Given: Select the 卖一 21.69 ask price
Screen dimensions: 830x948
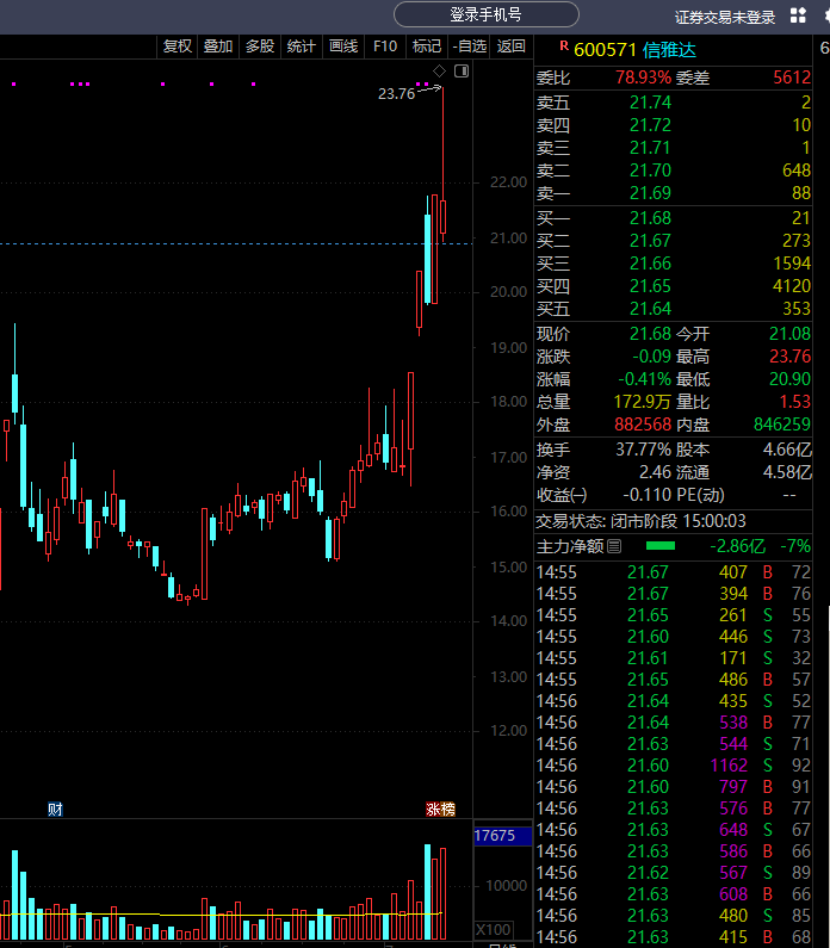Looking at the screenshot, I should coord(650,193).
